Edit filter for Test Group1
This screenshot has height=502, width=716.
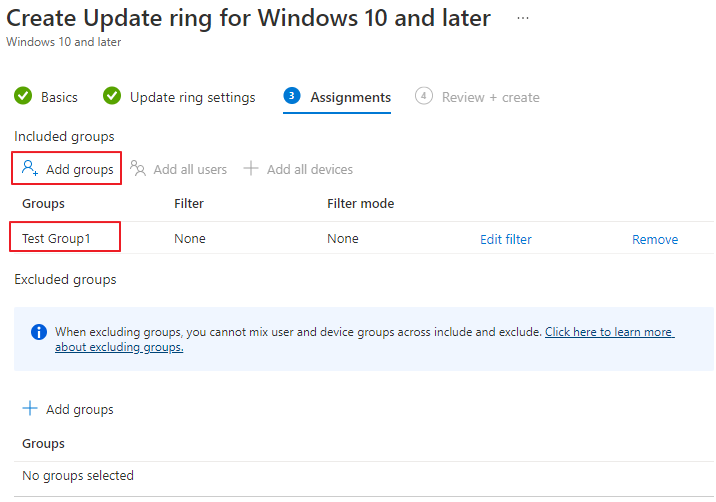click(505, 239)
